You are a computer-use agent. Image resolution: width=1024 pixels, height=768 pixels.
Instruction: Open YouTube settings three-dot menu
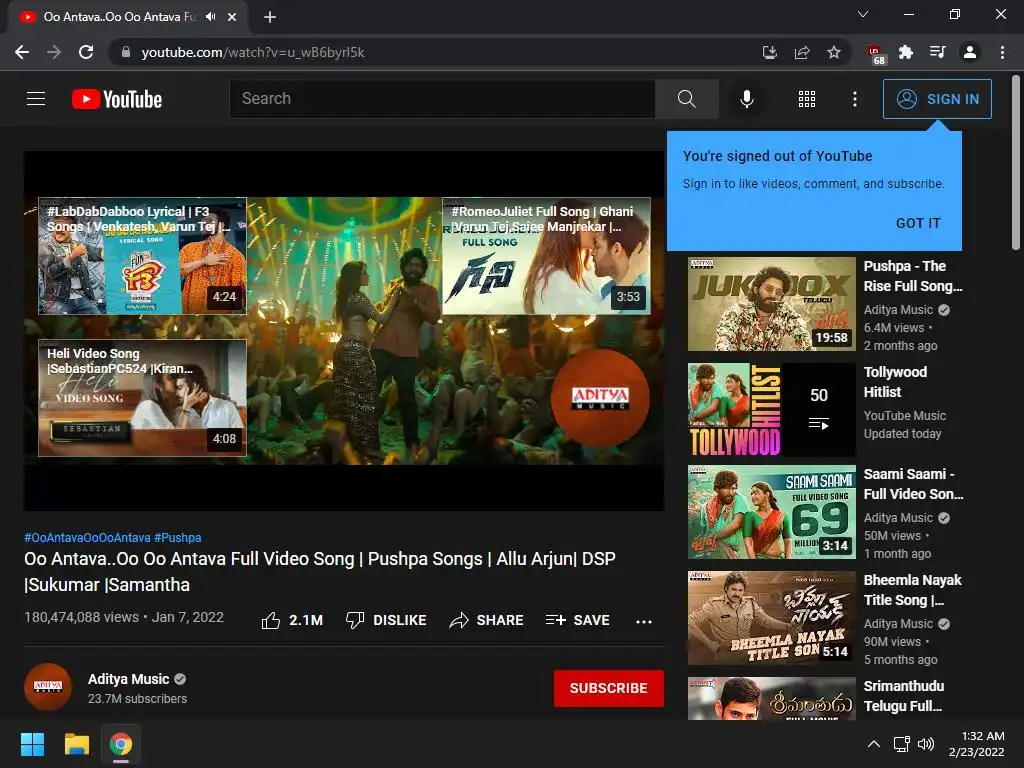855,99
